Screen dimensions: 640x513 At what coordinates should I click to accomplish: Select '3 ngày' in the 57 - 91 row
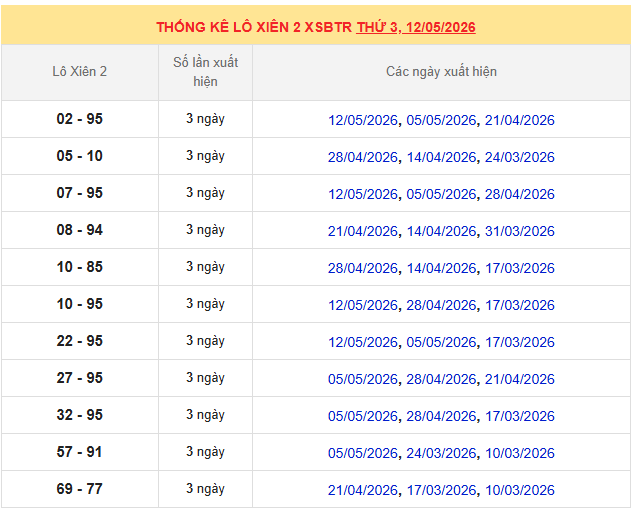205,452
